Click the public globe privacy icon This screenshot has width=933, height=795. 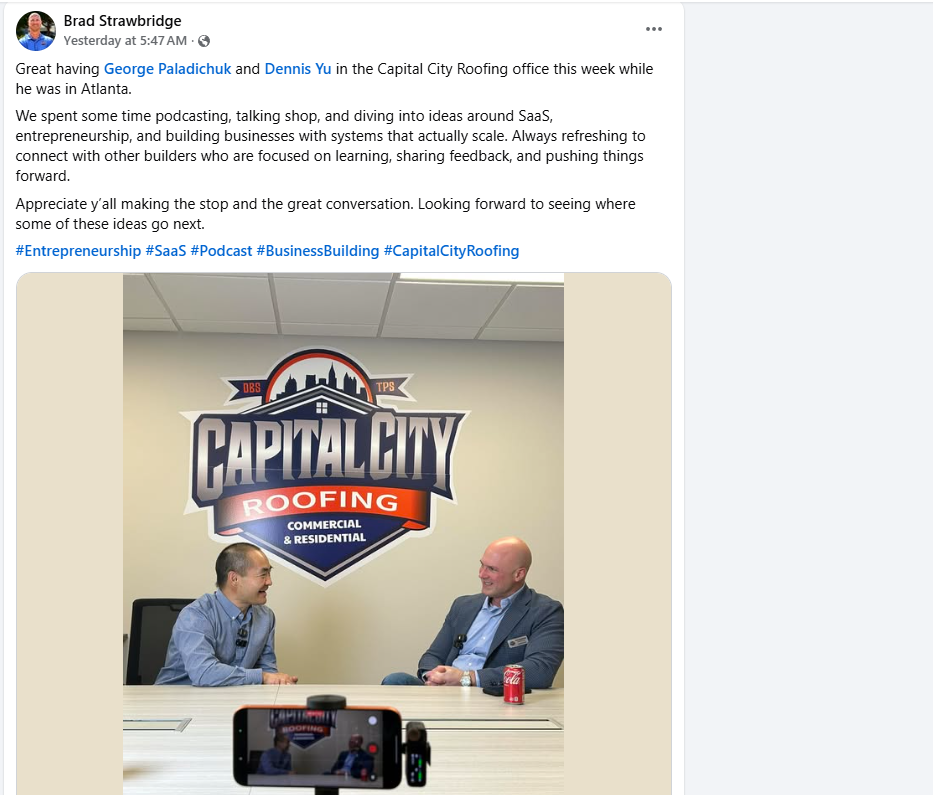204,41
